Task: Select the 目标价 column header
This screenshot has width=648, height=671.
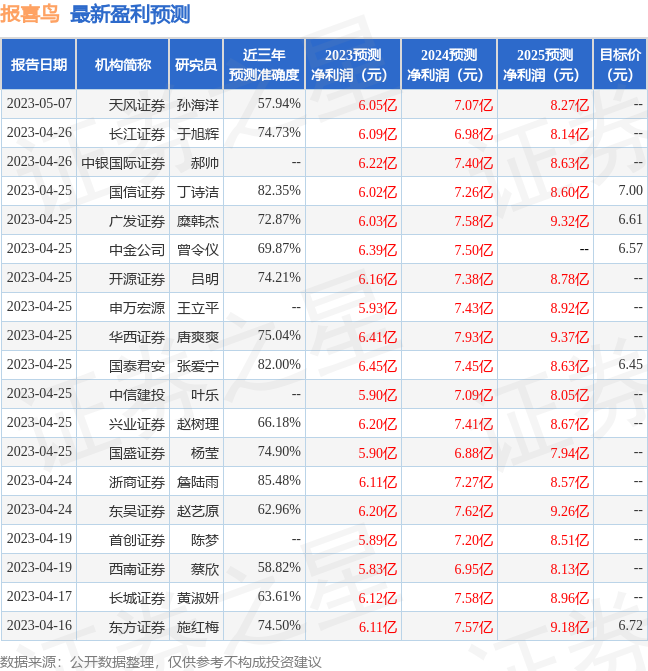Action: pyautogui.click(x=620, y=65)
